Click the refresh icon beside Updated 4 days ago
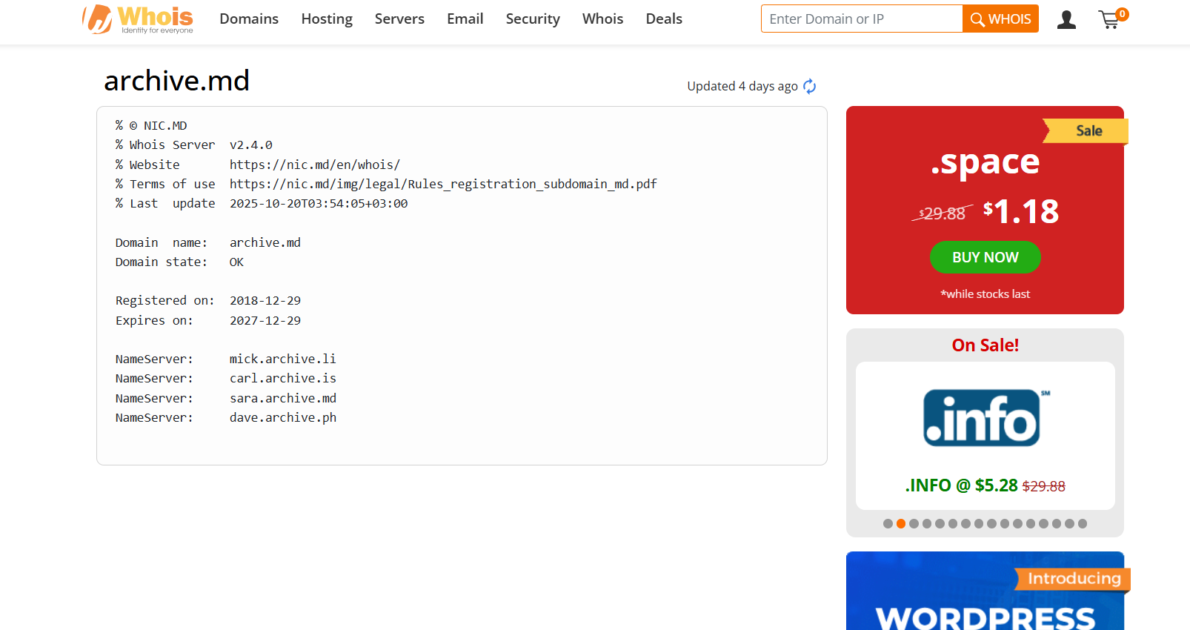Image resolution: width=1190 pixels, height=630 pixels. point(810,87)
